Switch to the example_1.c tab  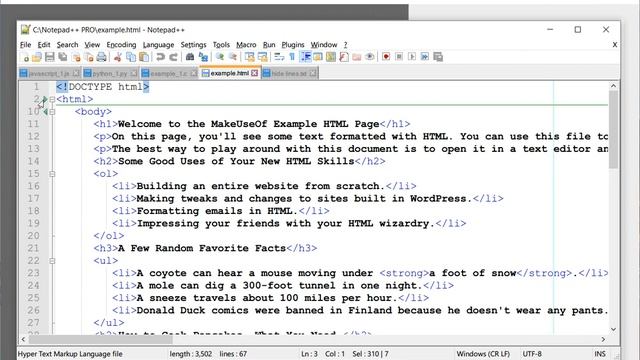click(x=169, y=73)
